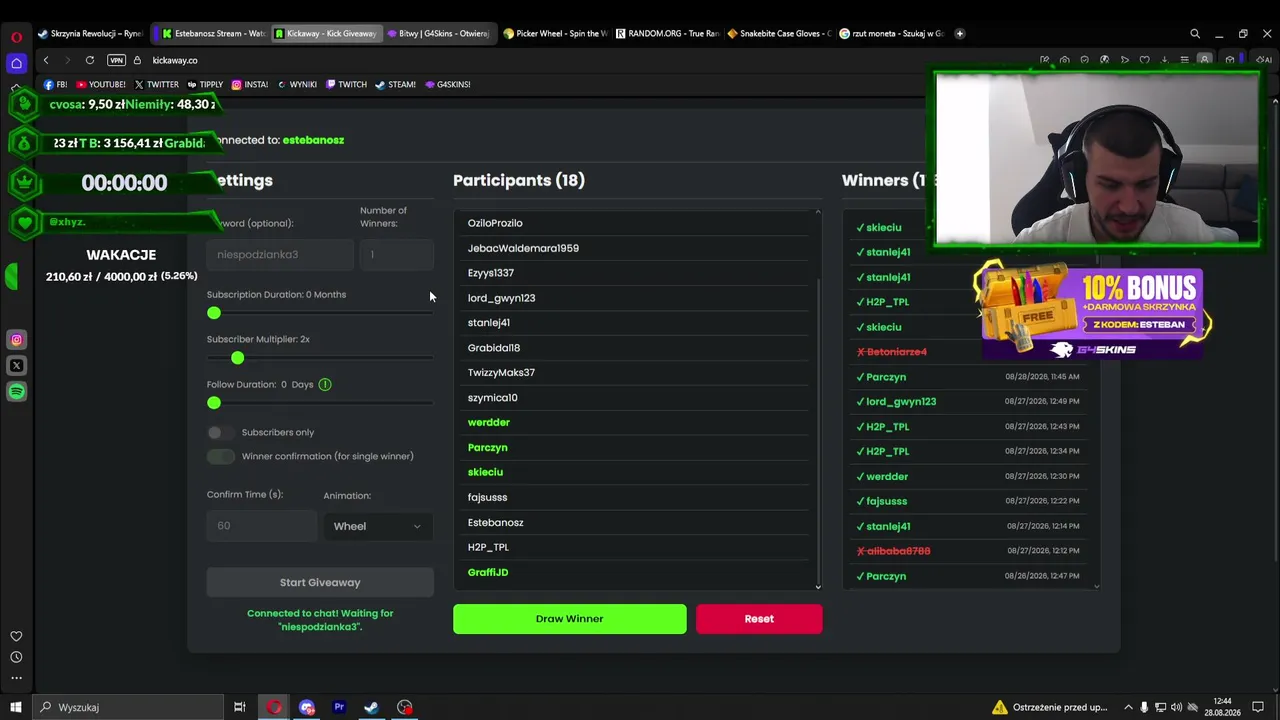Click the keyword field showing niespodzianka3
The width and height of the screenshot is (1280, 720).
click(280, 254)
